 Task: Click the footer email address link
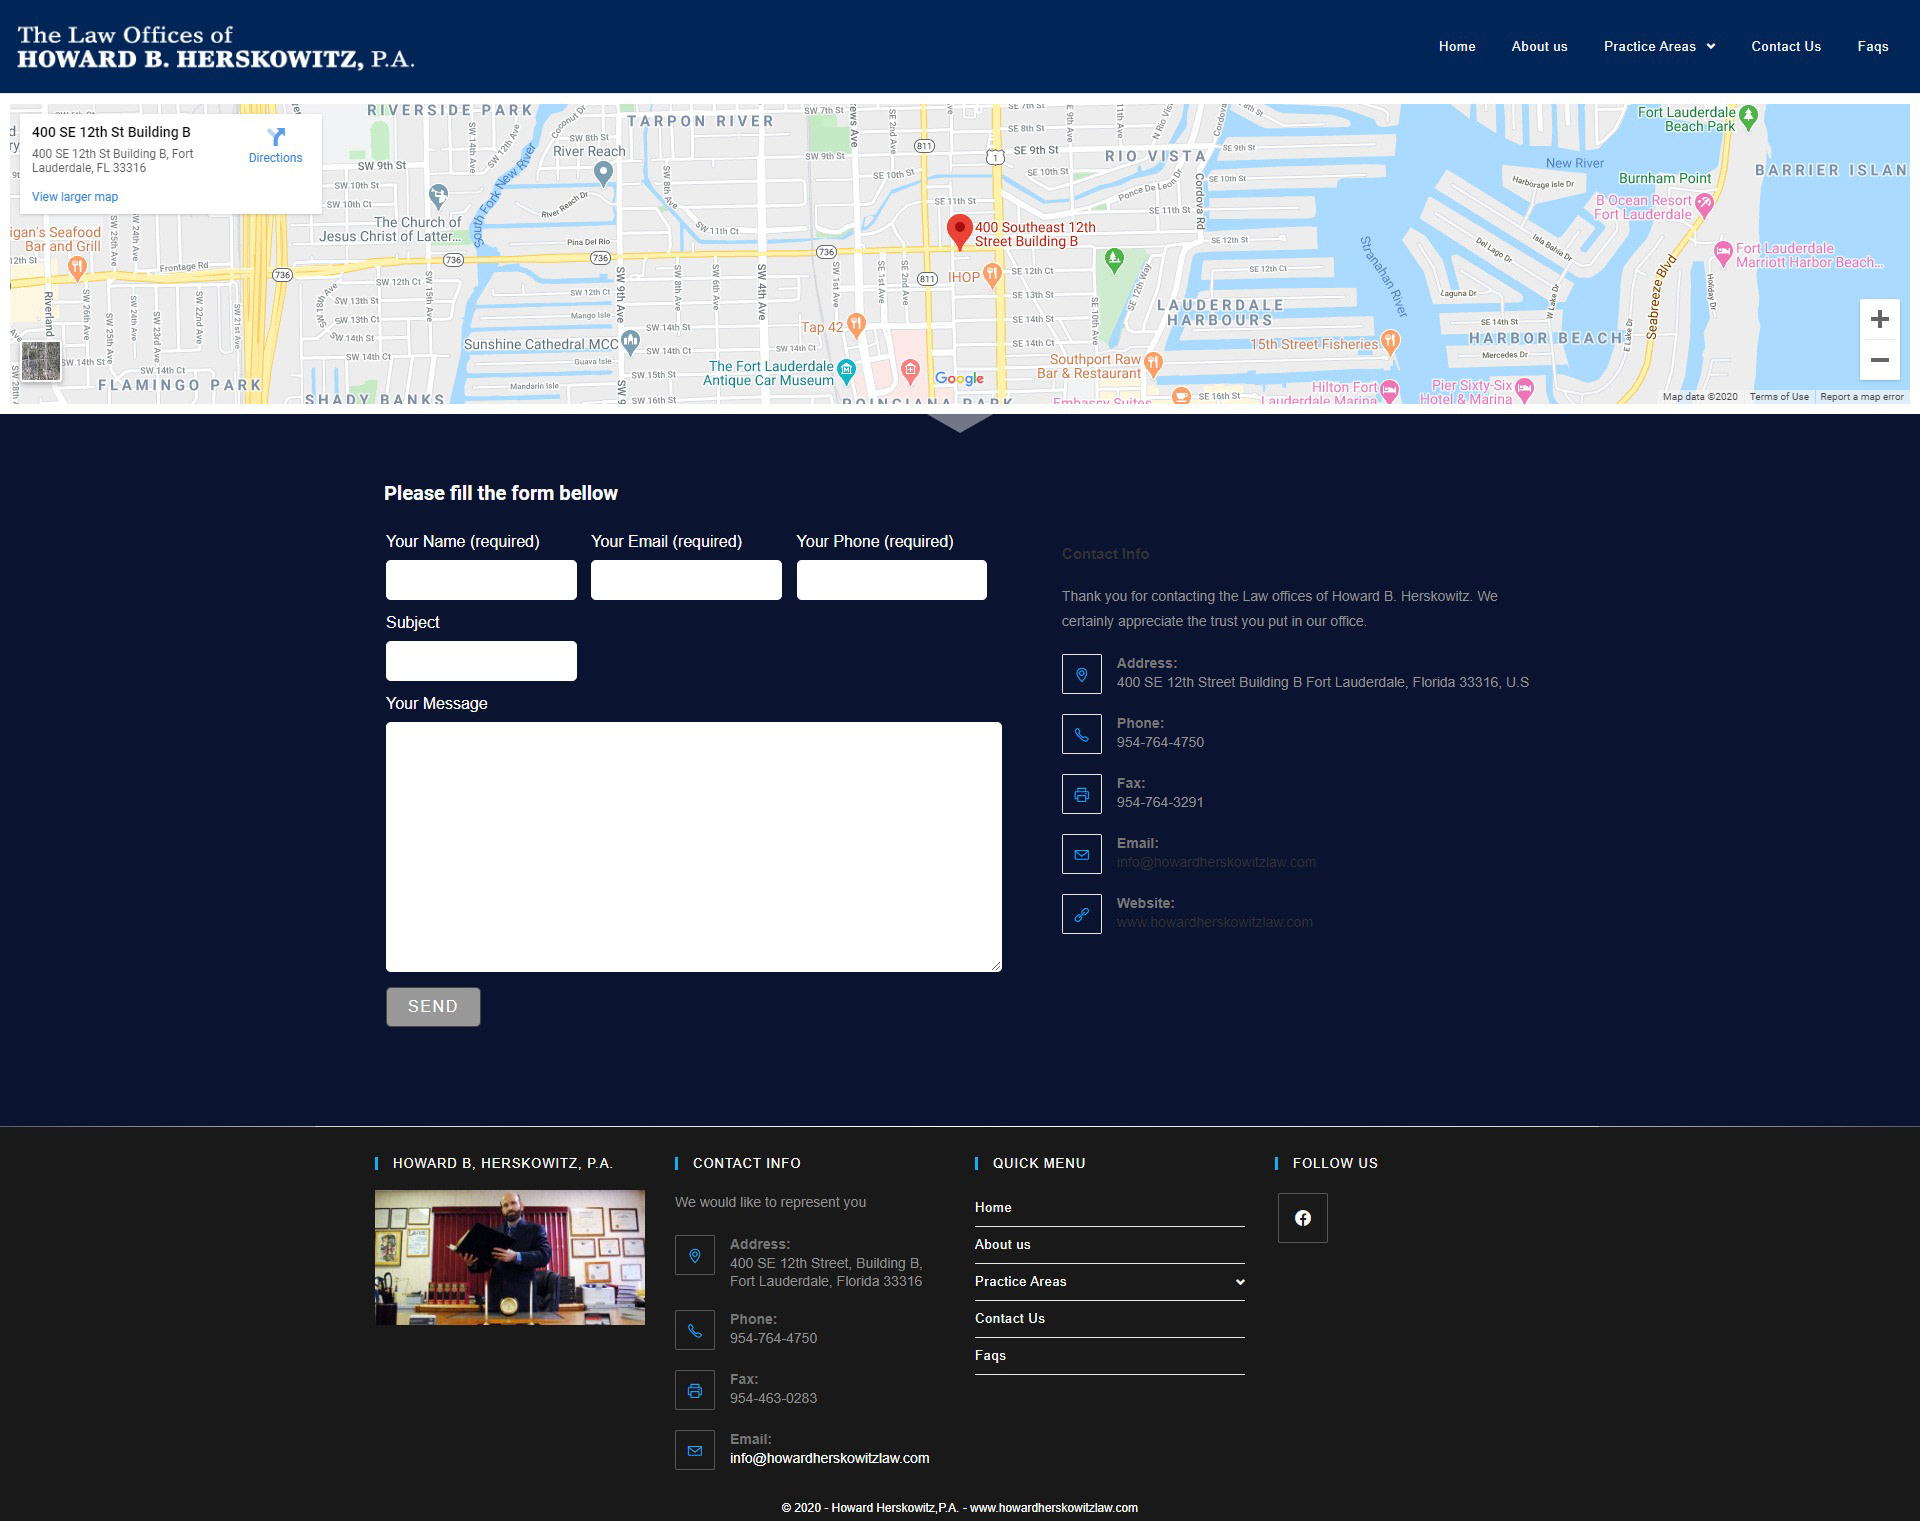click(829, 1458)
